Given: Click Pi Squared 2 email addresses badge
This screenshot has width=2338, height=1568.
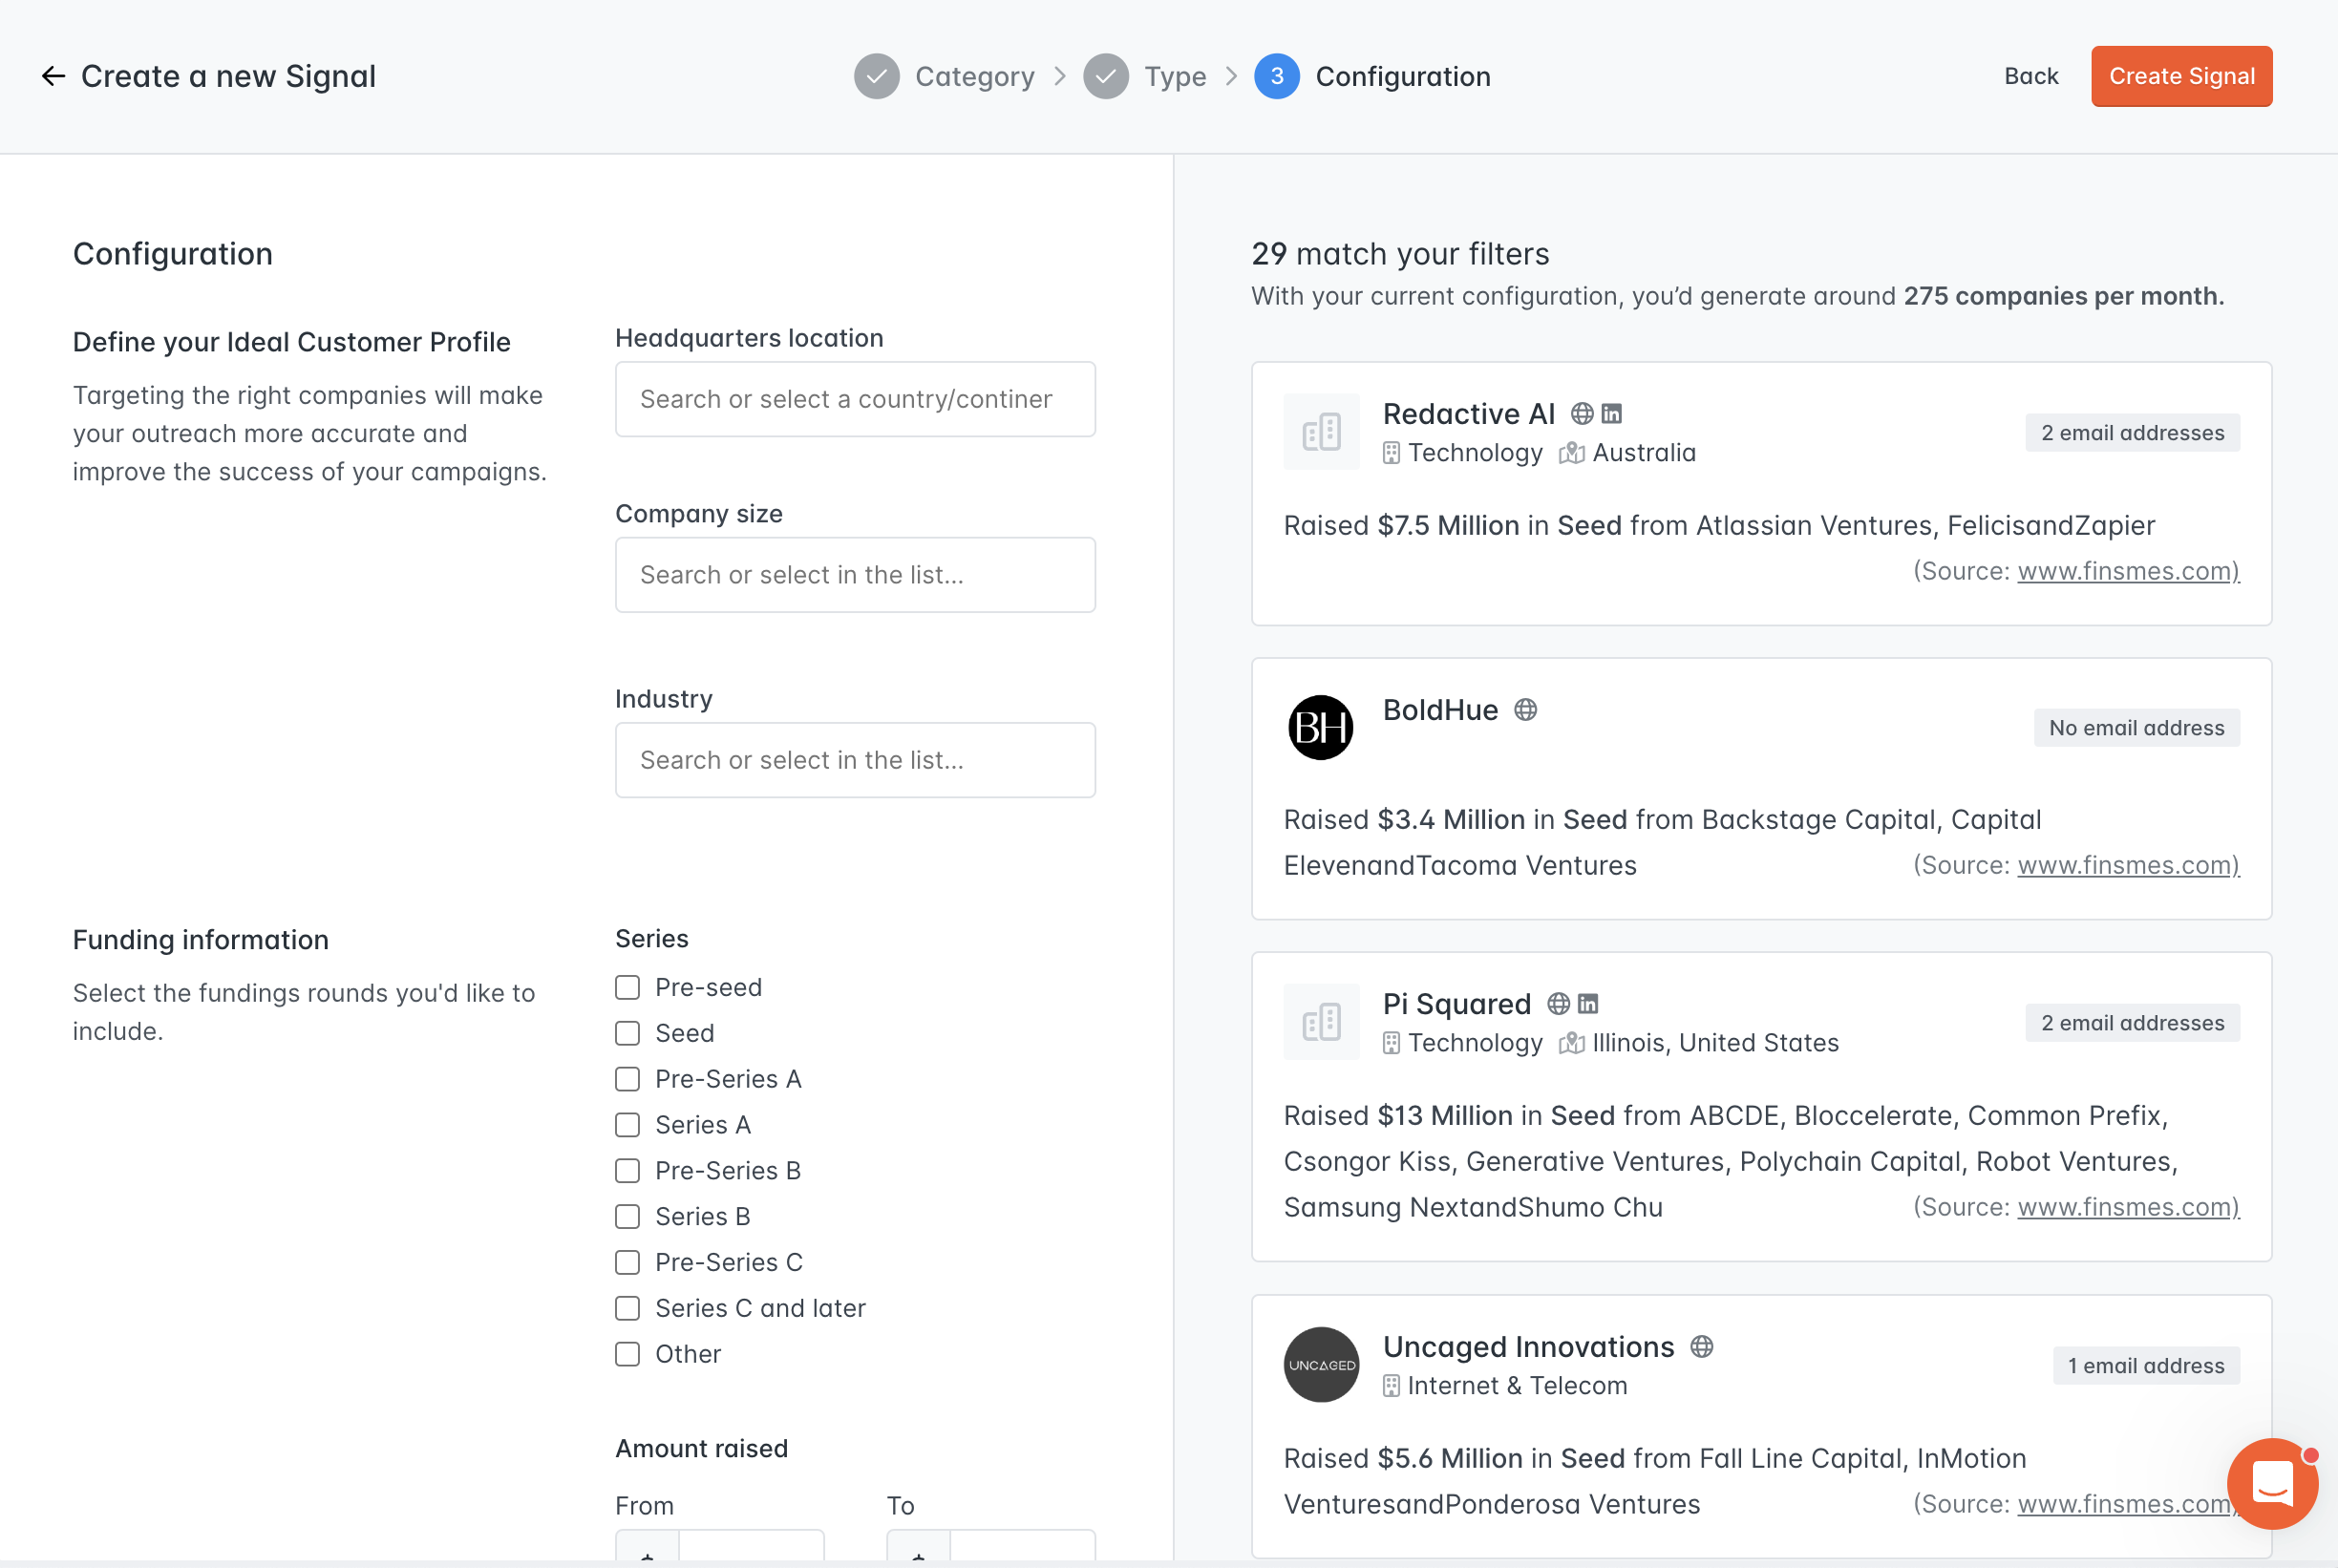Looking at the screenshot, I should [2132, 1023].
